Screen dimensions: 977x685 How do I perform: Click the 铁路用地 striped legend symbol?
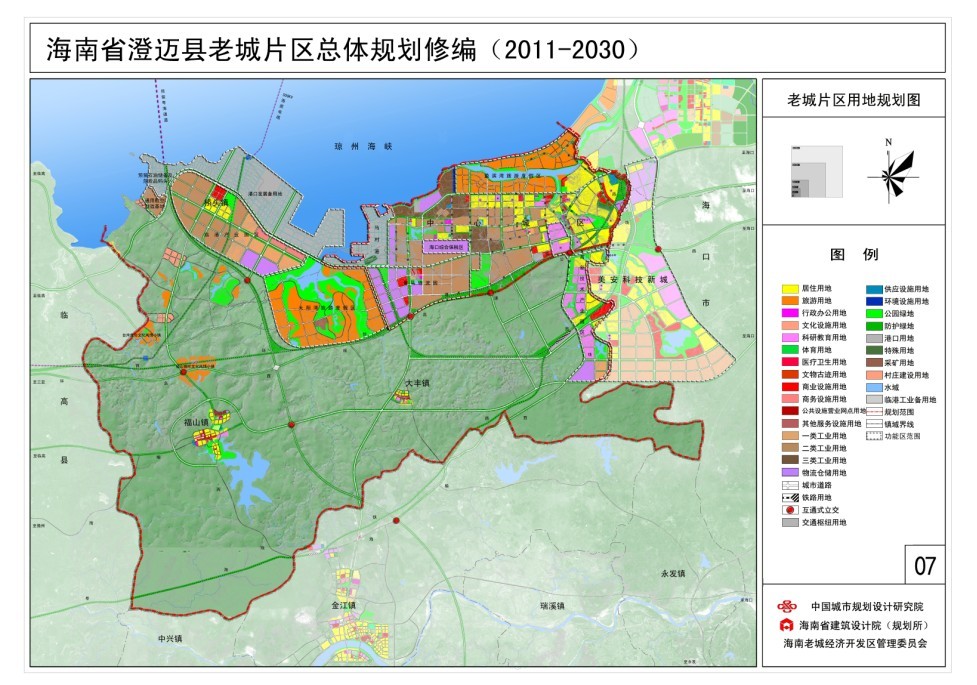coord(790,497)
